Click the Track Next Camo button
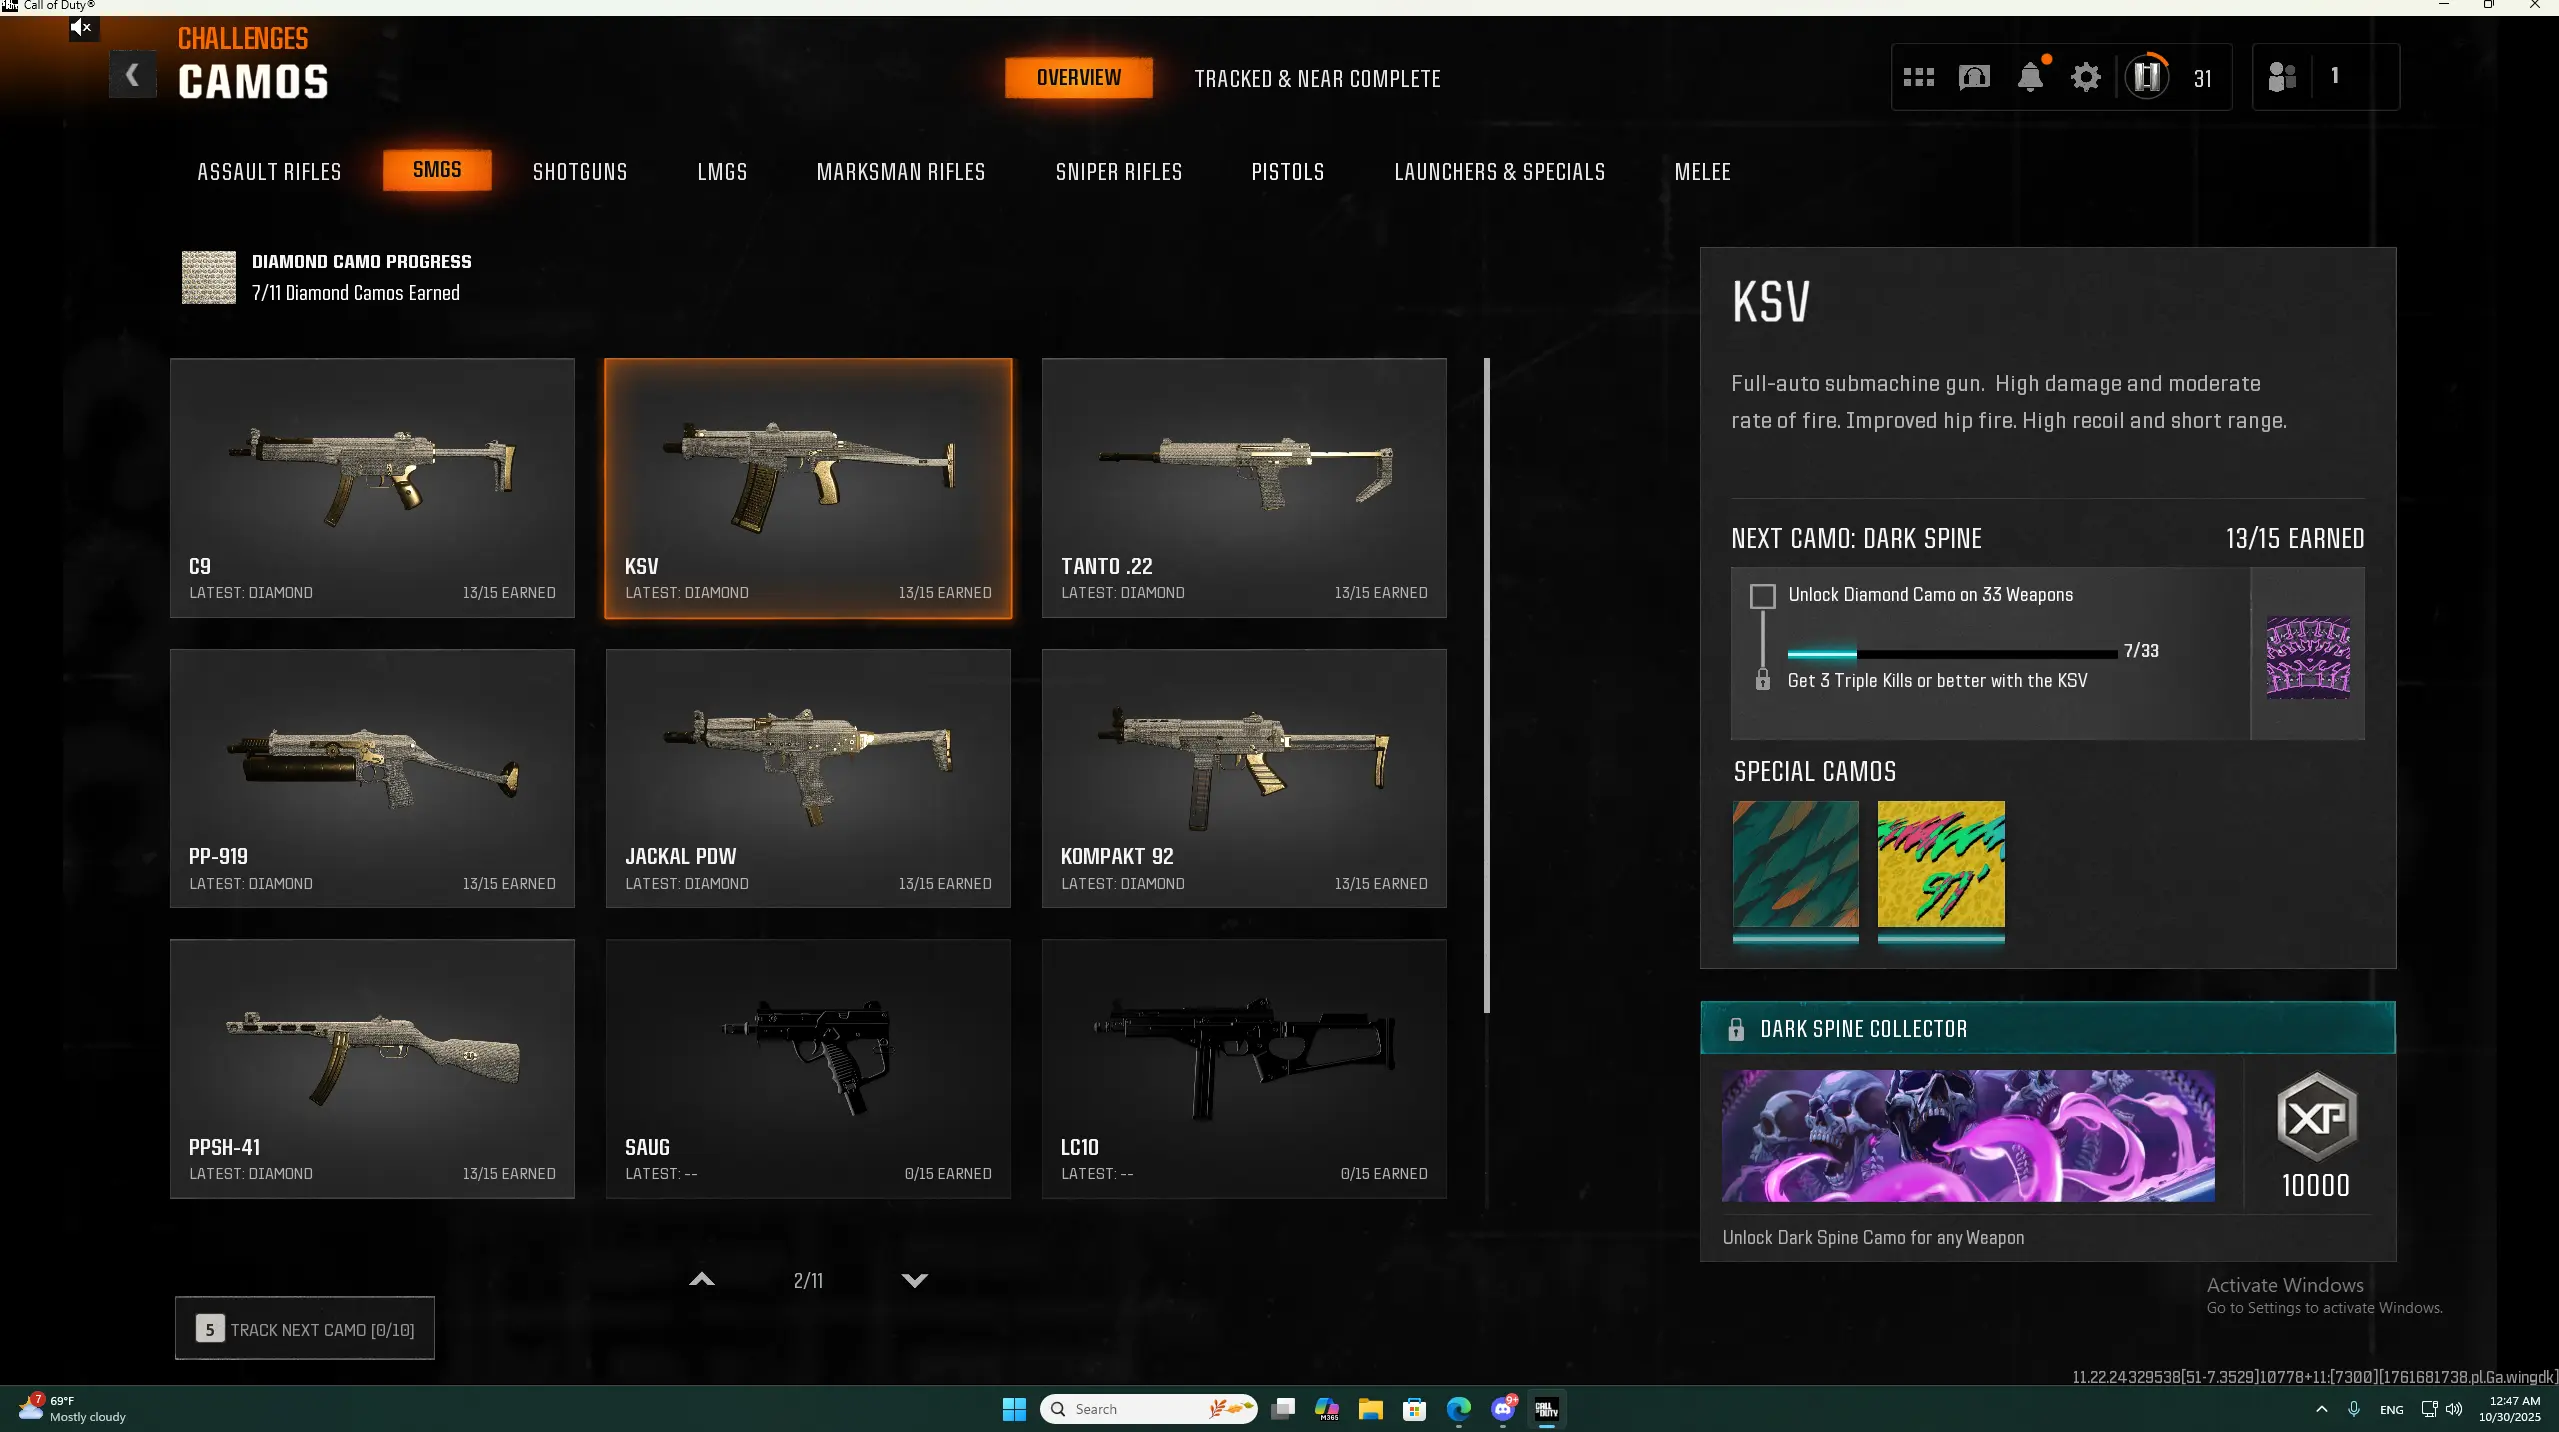The image size is (2559, 1432). (x=305, y=1329)
